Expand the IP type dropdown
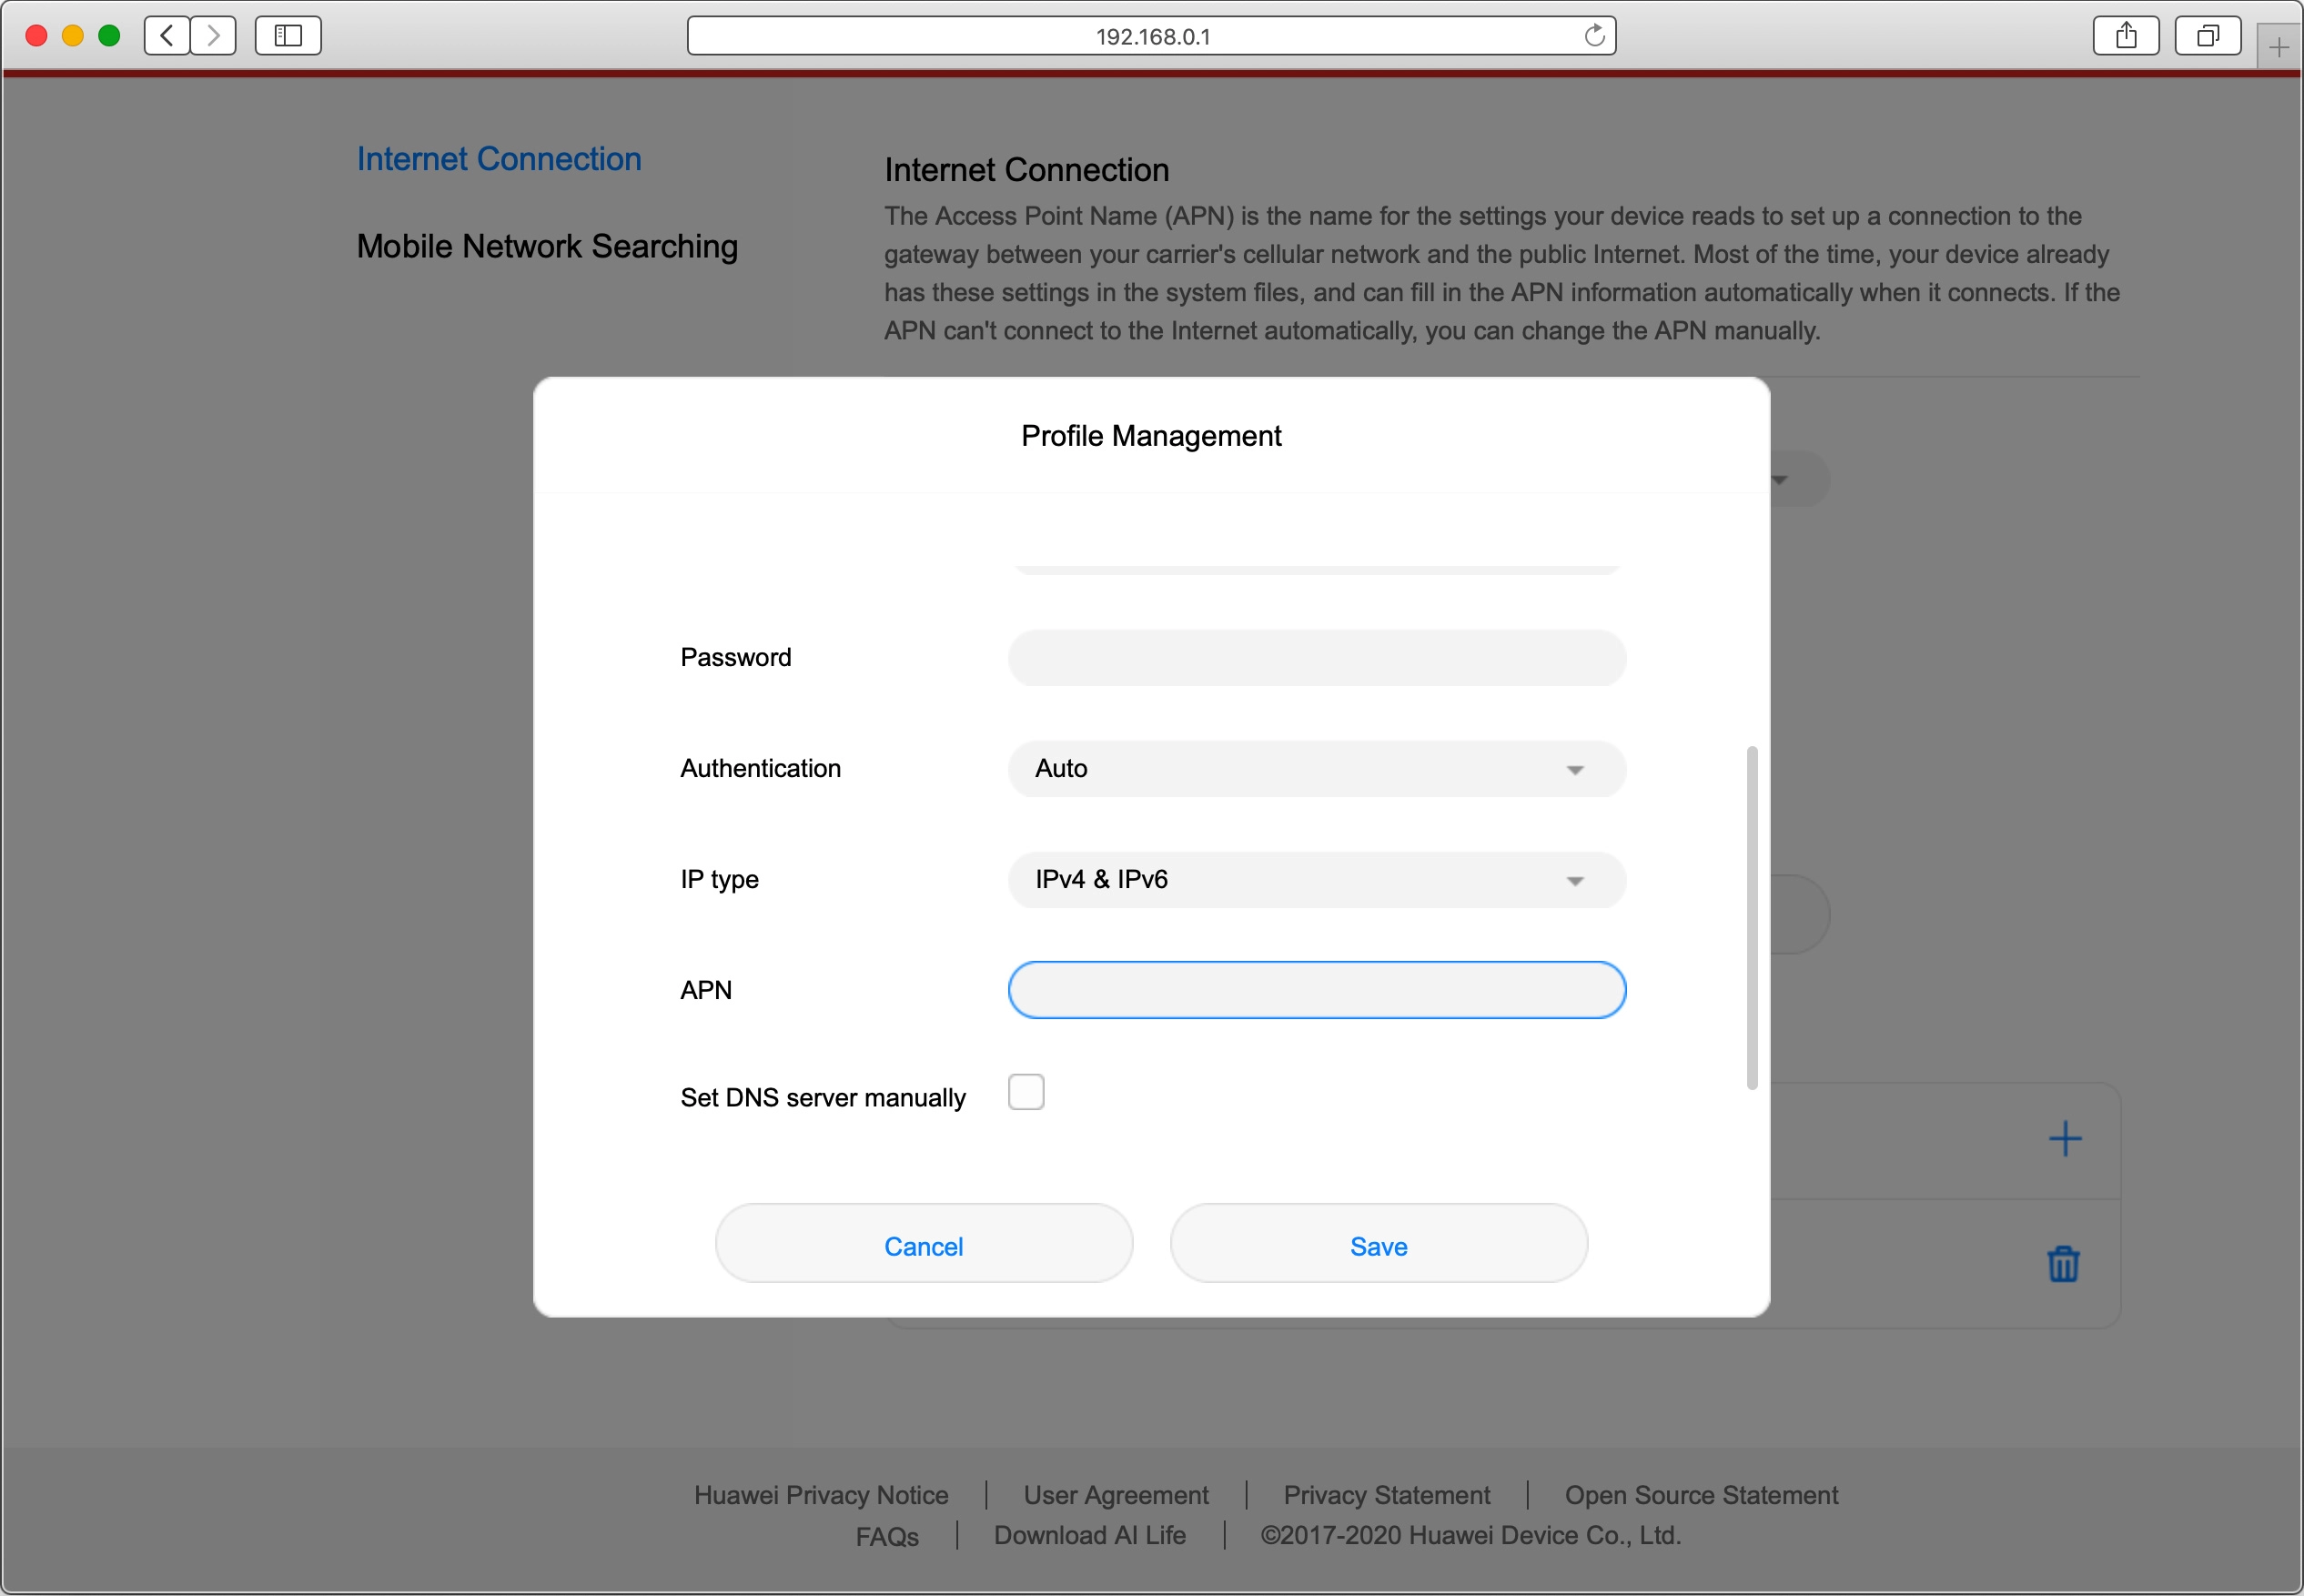2304x1596 pixels. coord(1316,879)
